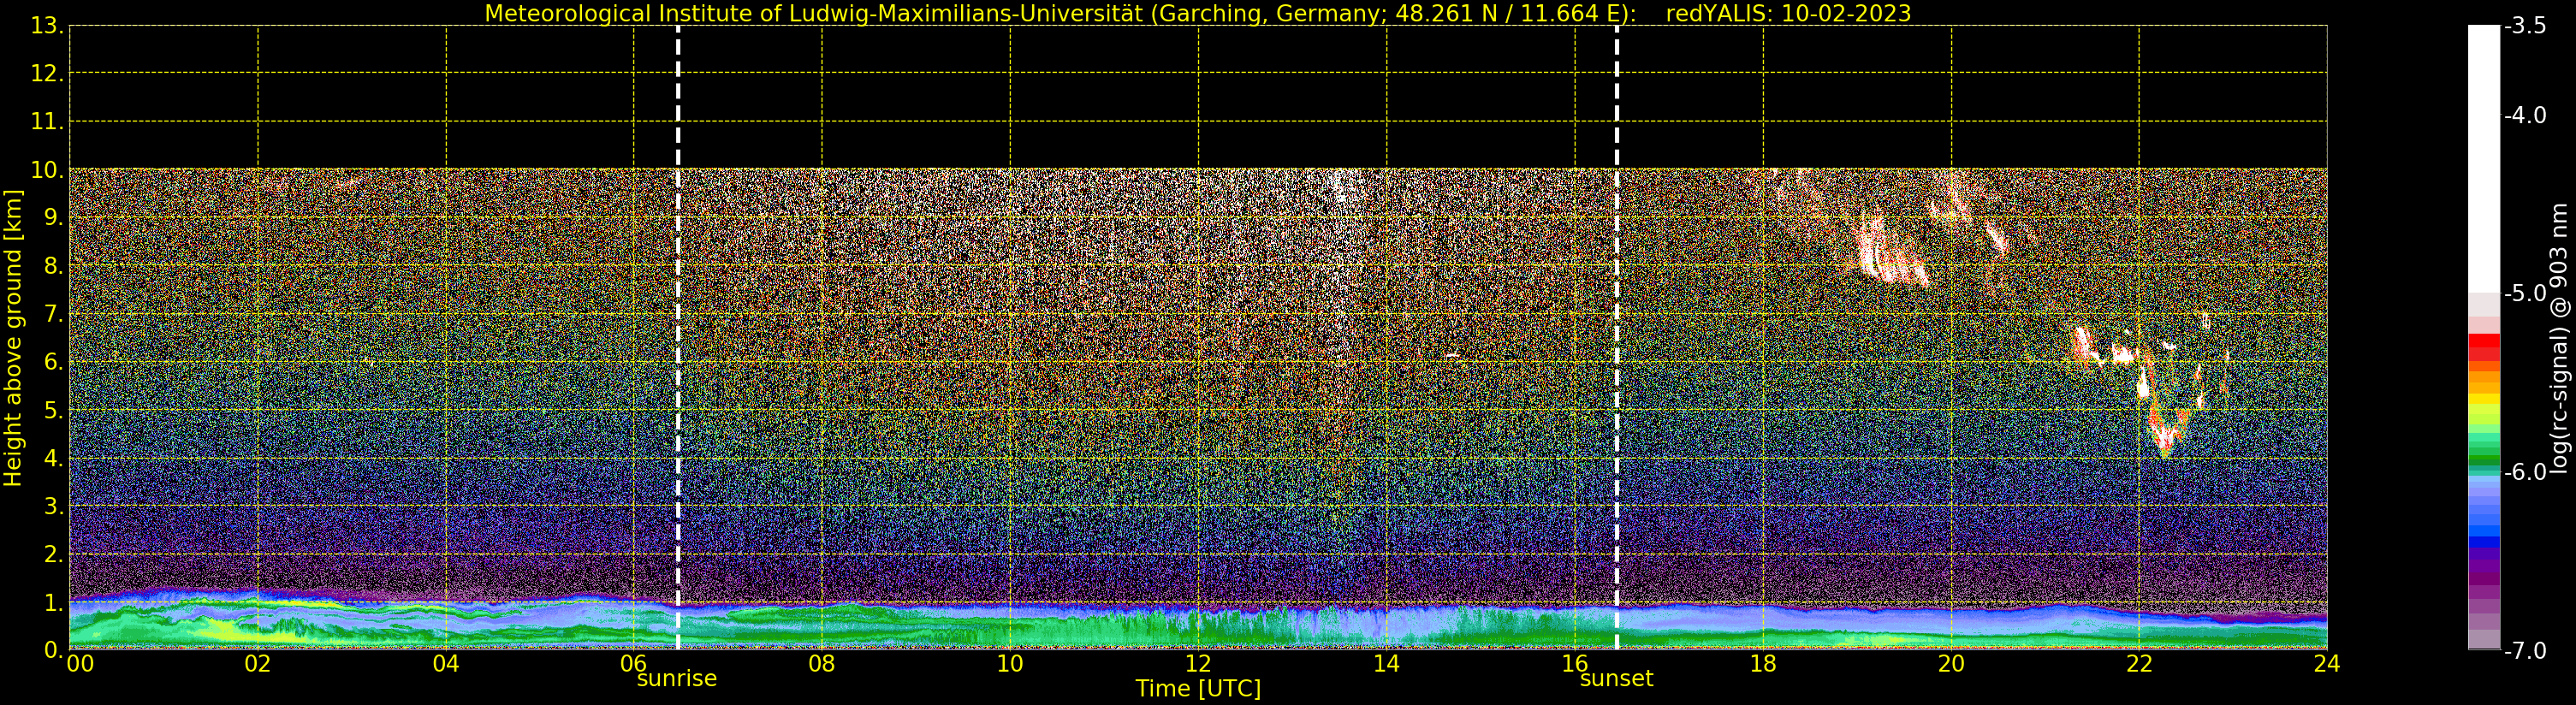This screenshot has width=2576, height=705.
Task: Click the height axis label 4.
Action: click(x=52, y=458)
